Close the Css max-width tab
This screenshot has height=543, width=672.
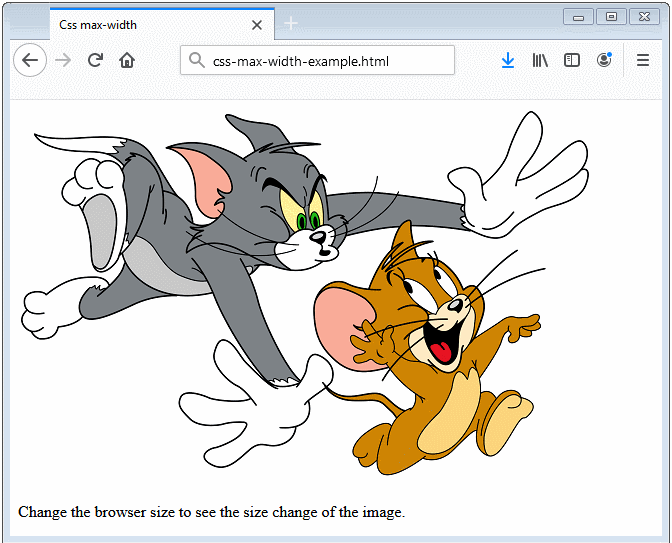click(257, 25)
